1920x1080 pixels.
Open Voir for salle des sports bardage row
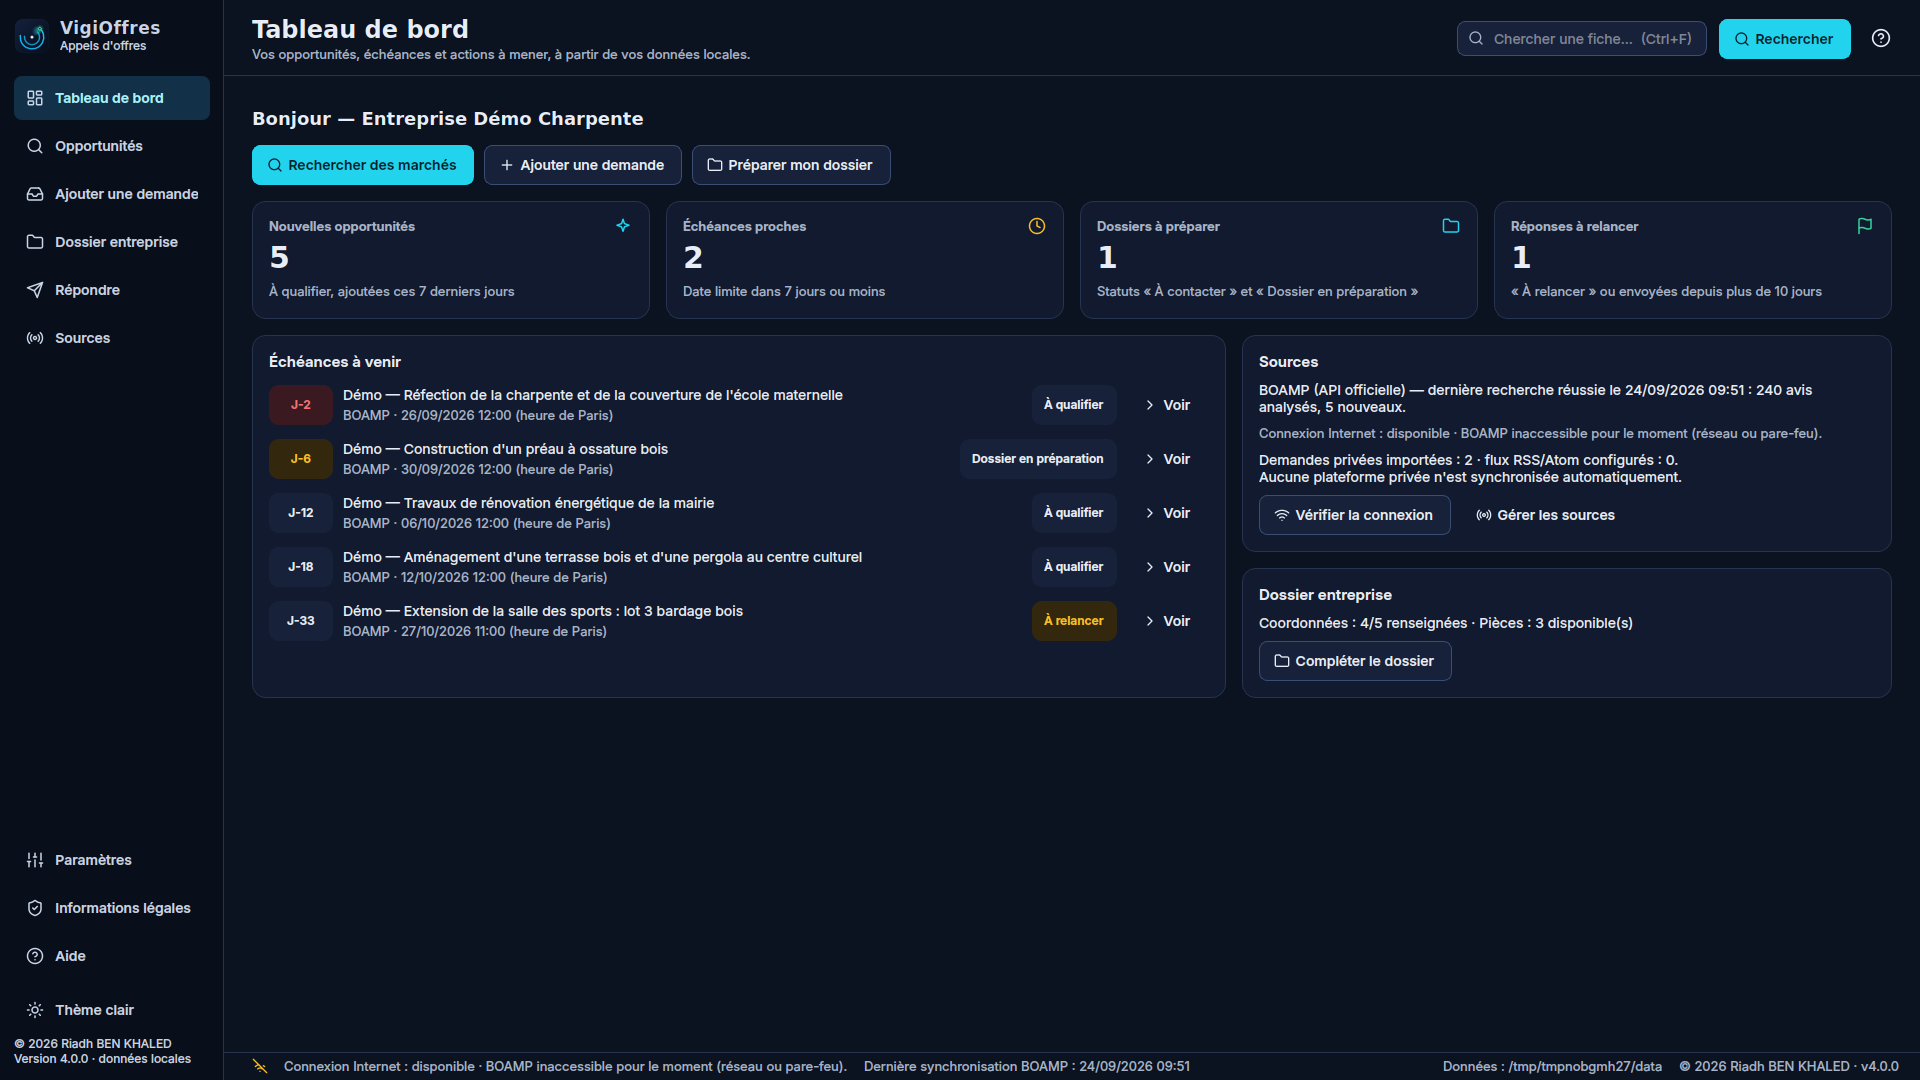click(1168, 621)
